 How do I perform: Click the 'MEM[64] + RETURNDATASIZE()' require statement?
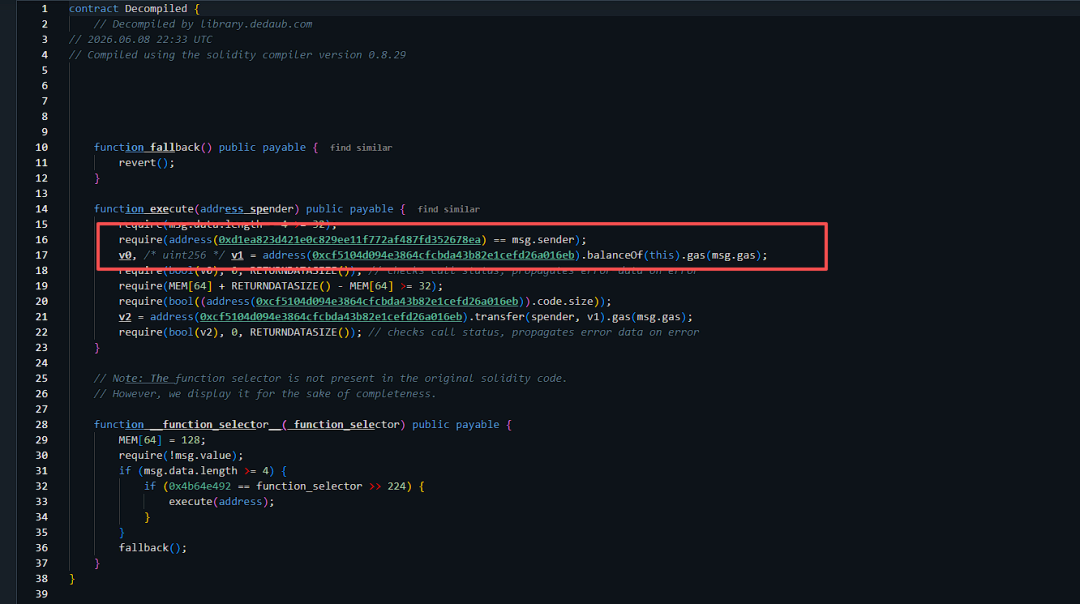280,286
